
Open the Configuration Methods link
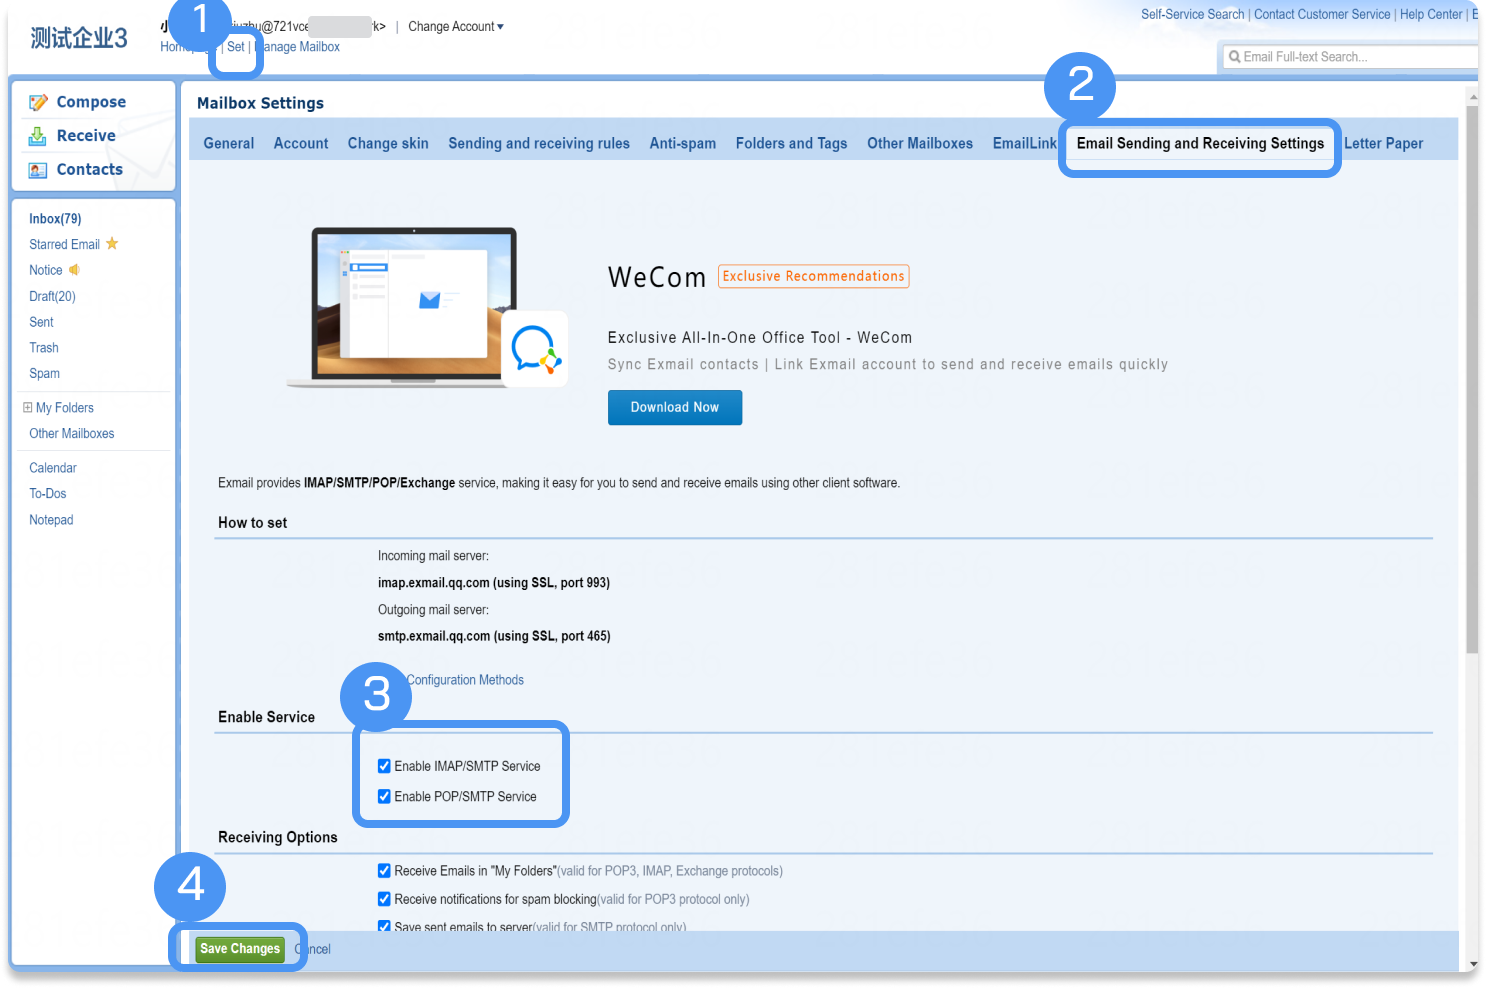pos(465,680)
